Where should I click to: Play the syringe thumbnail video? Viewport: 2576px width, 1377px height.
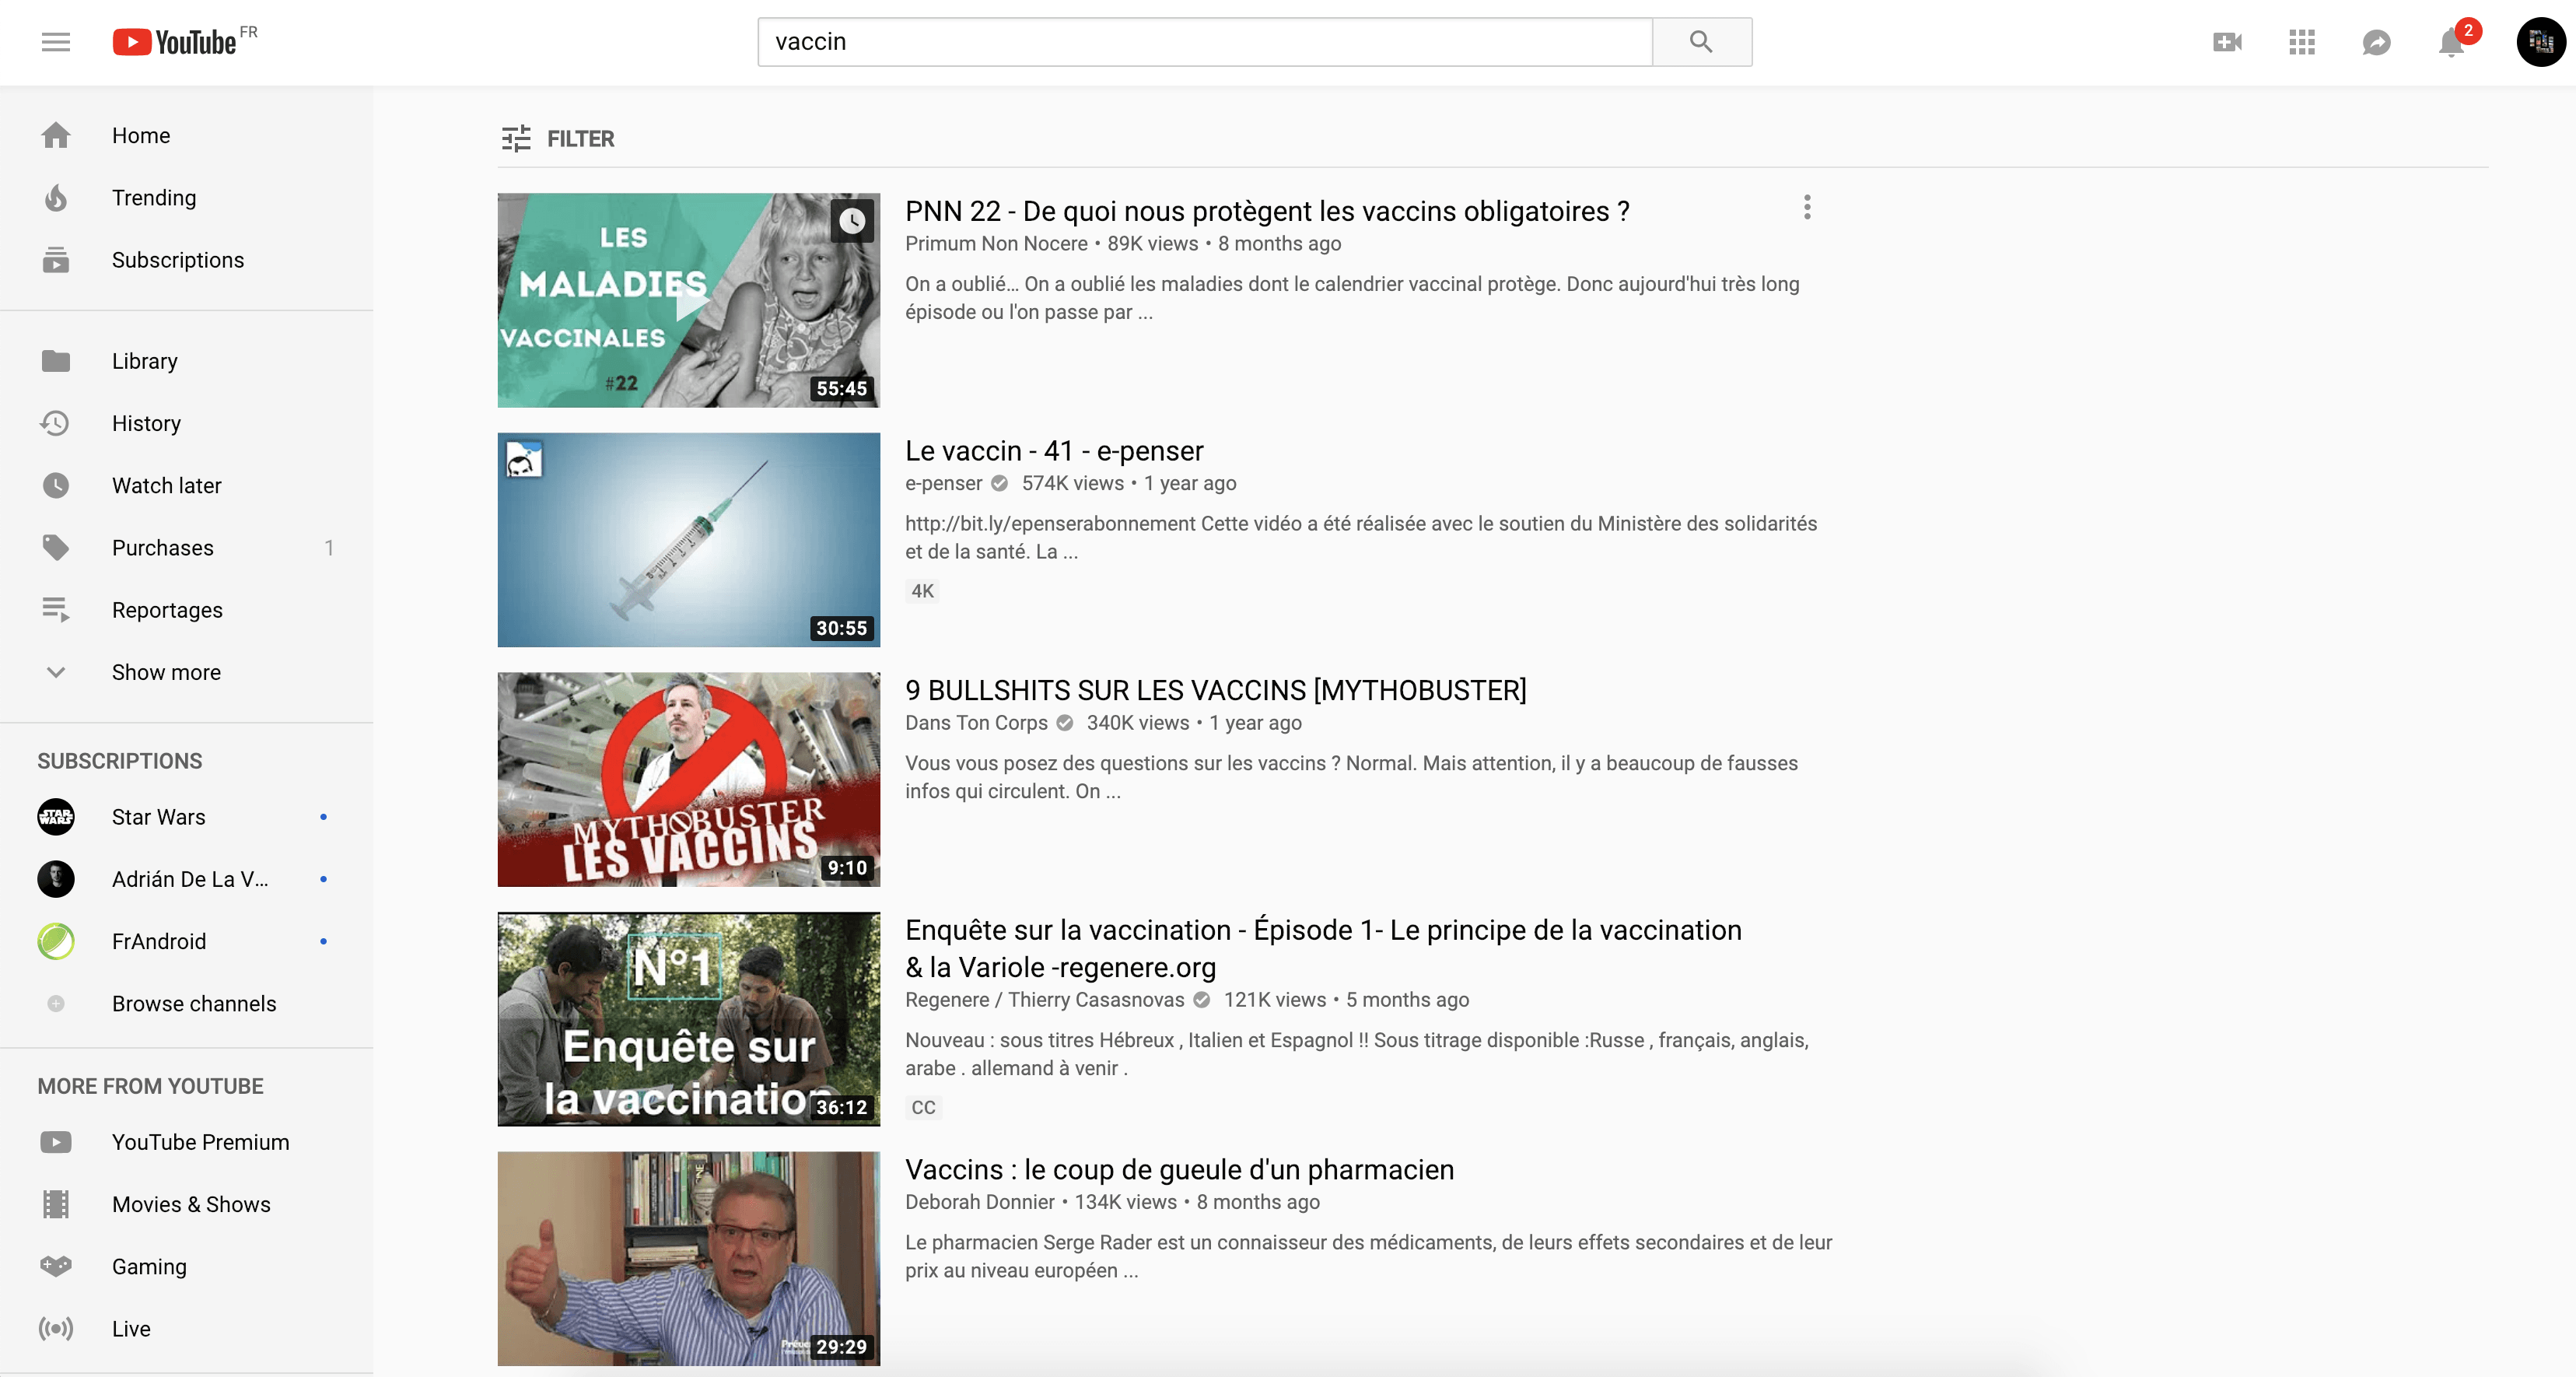[x=689, y=540]
